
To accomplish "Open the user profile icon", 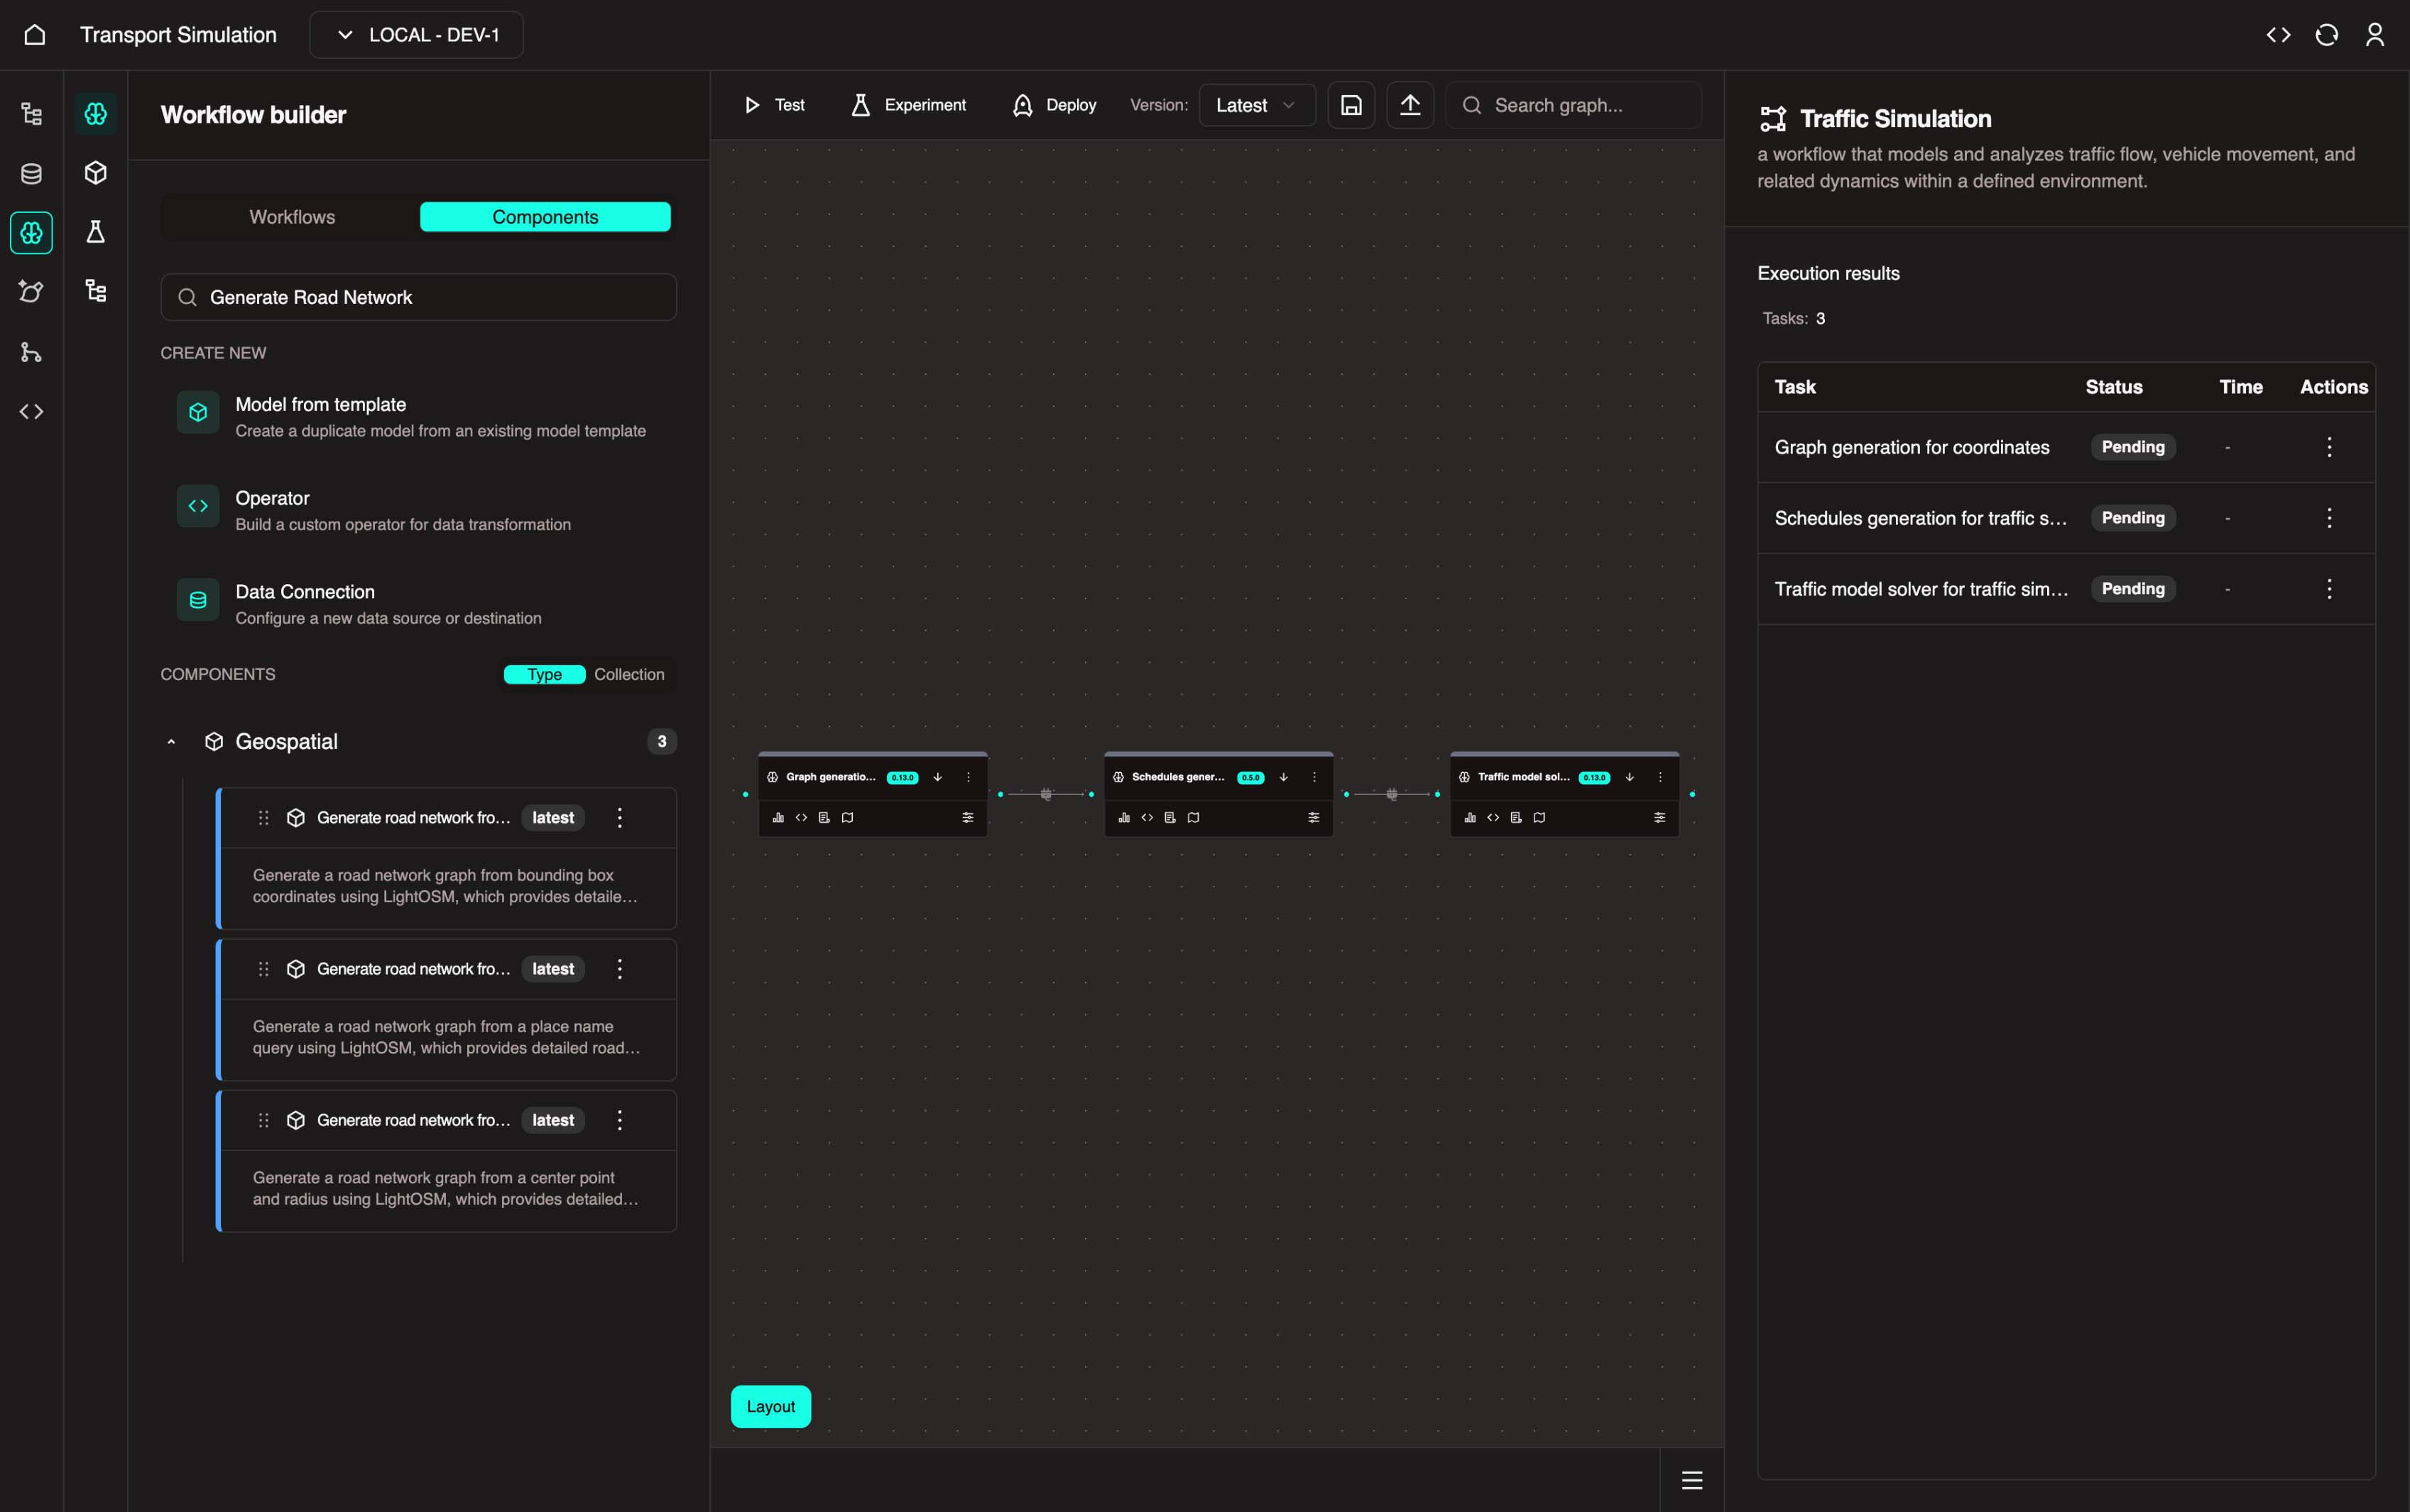I will [x=2375, y=35].
